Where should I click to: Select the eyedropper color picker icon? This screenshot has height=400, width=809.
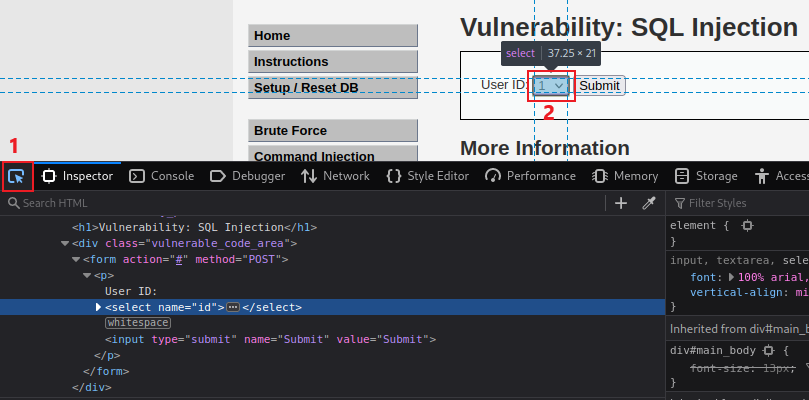tap(648, 203)
